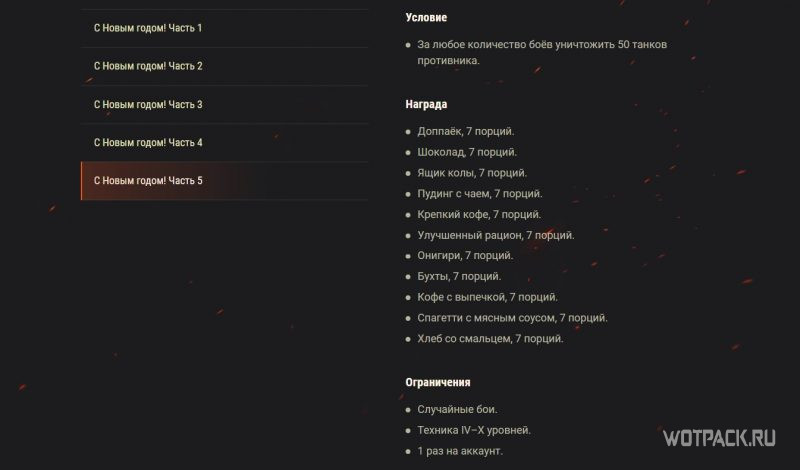Click the 'Техника IV–X уровней' restriction
The width and height of the screenshot is (800, 470).
pyautogui.click(x=474, y=430)
